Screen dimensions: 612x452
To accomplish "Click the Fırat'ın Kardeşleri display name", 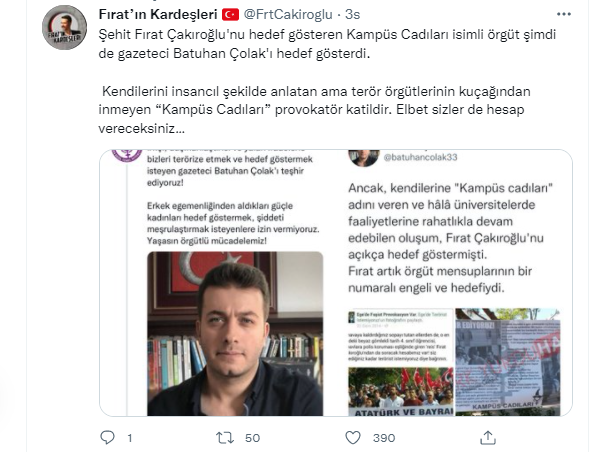I will point(158,14).
